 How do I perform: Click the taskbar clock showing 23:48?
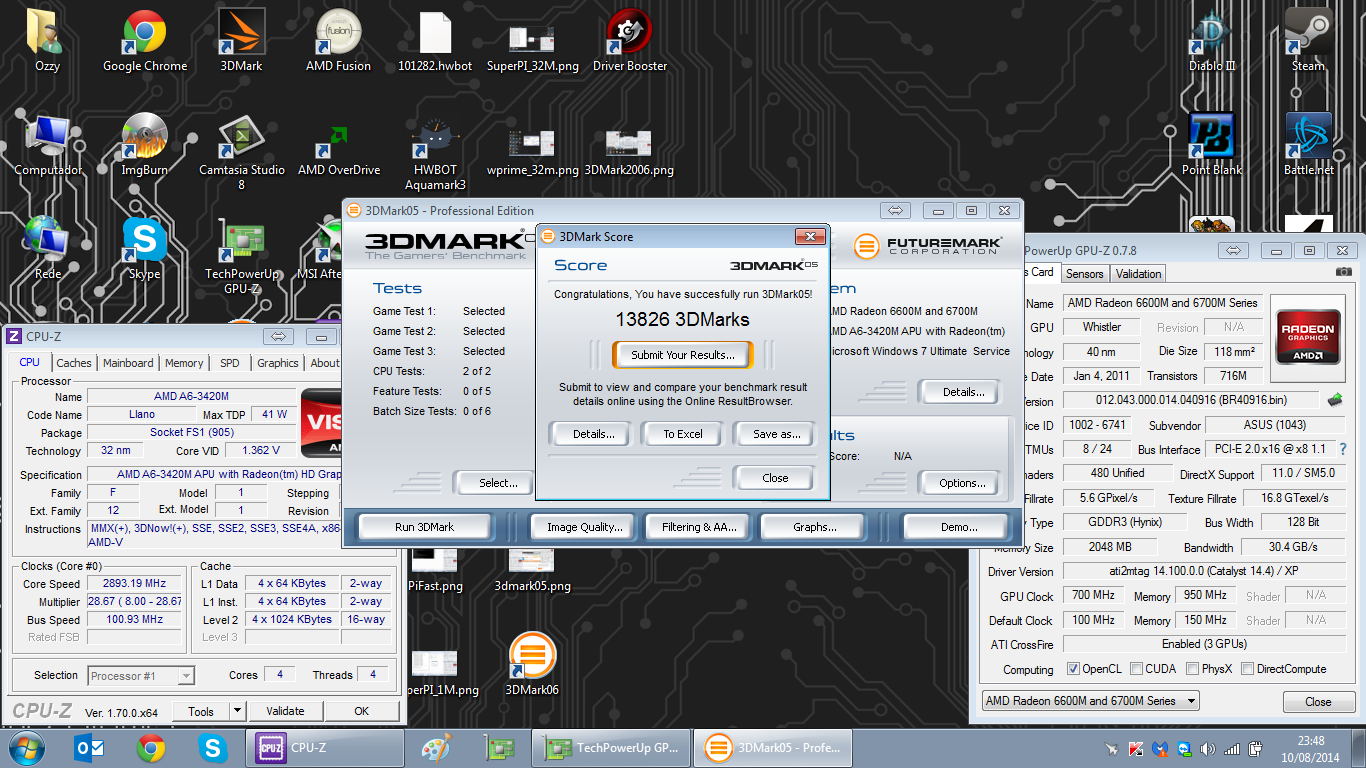pos(1310,741)
